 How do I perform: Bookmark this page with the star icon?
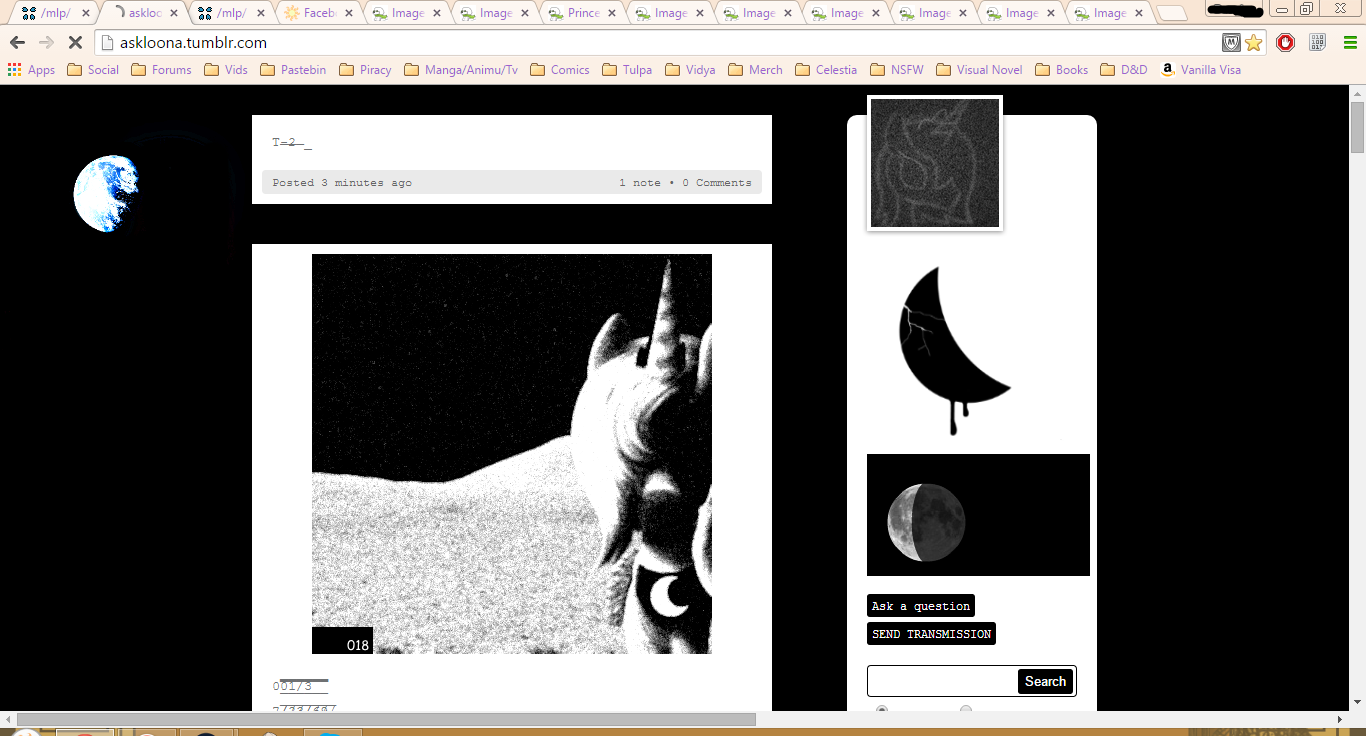[x=1254, y=43]
